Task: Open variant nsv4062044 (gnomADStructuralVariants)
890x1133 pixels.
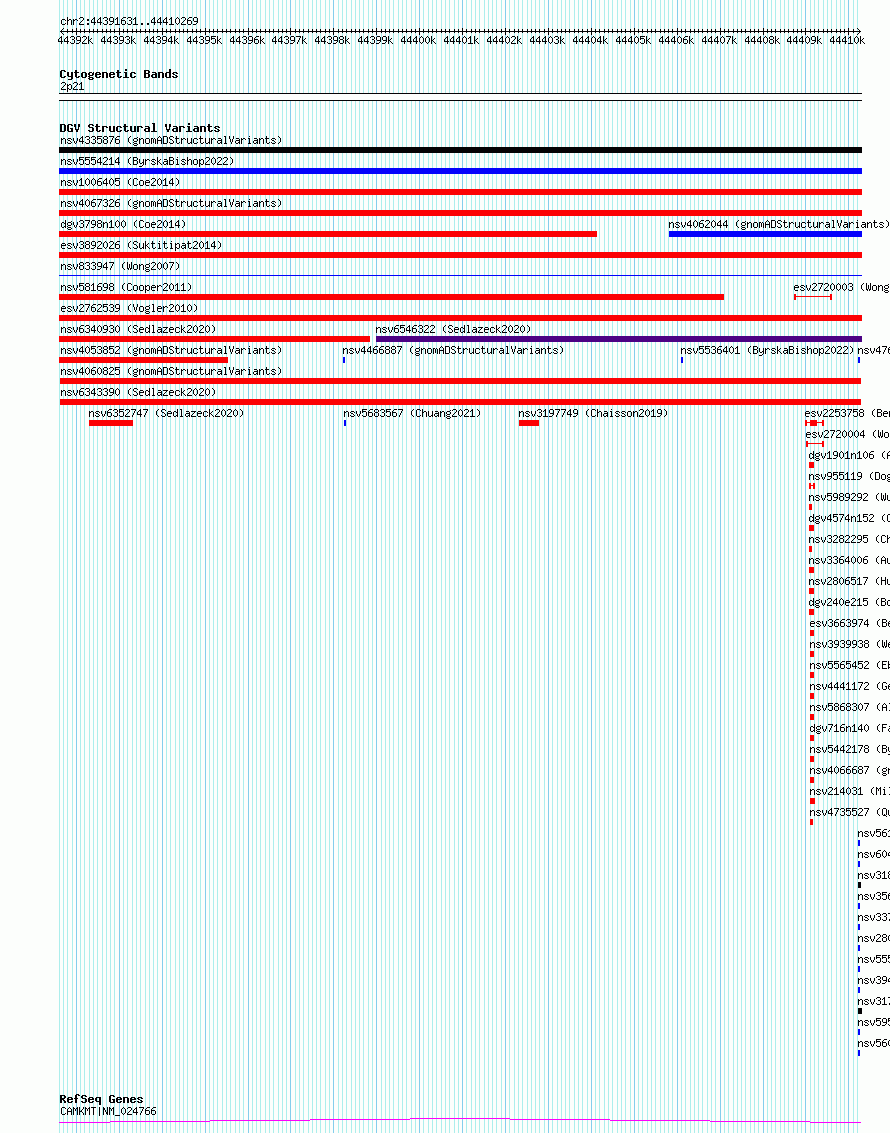Action: 779,224
